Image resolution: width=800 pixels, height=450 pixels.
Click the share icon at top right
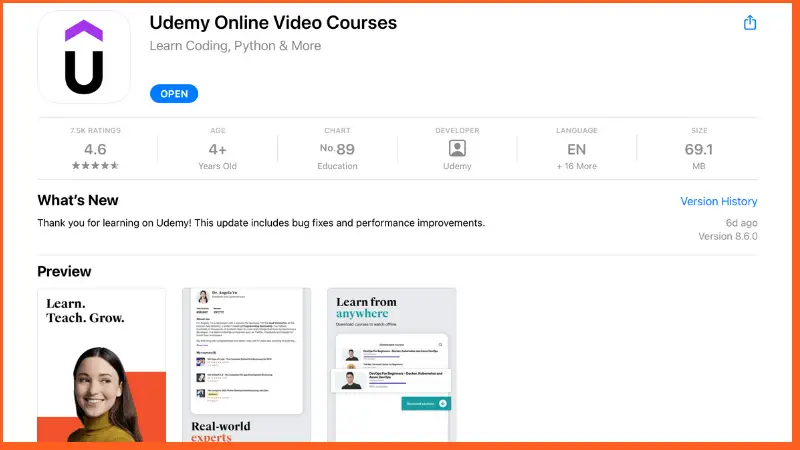pos(749,22)
